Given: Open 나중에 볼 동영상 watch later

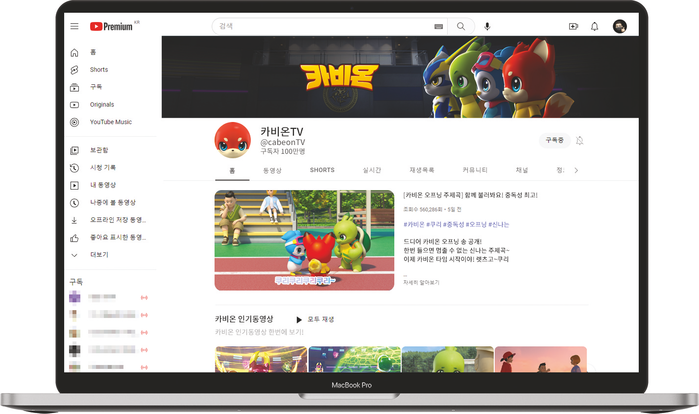Looking at the screenshot, I should pos(111,202).
